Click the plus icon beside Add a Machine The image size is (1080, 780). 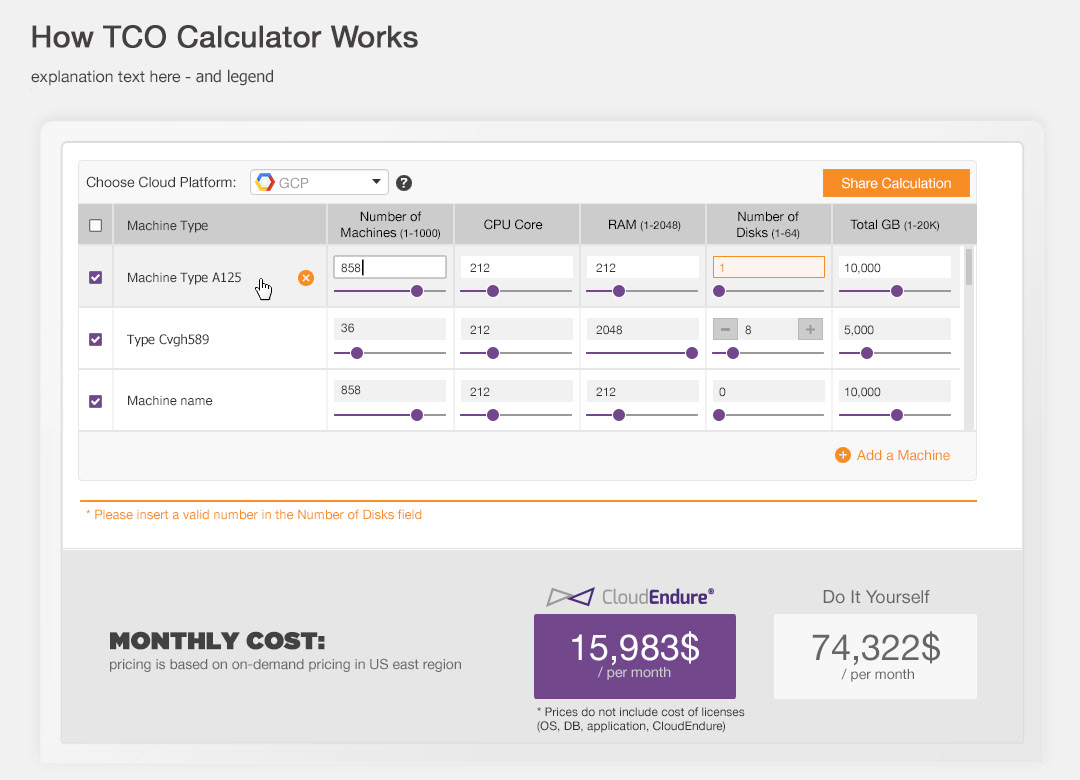(842, 455)
